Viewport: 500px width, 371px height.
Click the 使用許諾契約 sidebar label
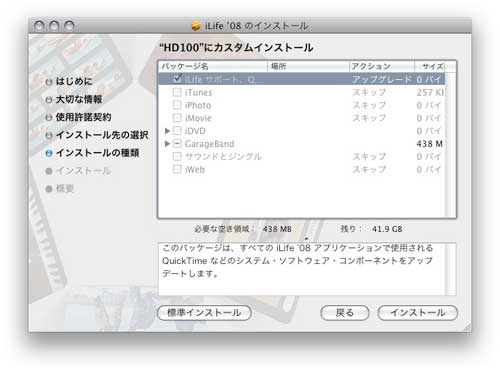pyautogui.click(x=83, y=117)
